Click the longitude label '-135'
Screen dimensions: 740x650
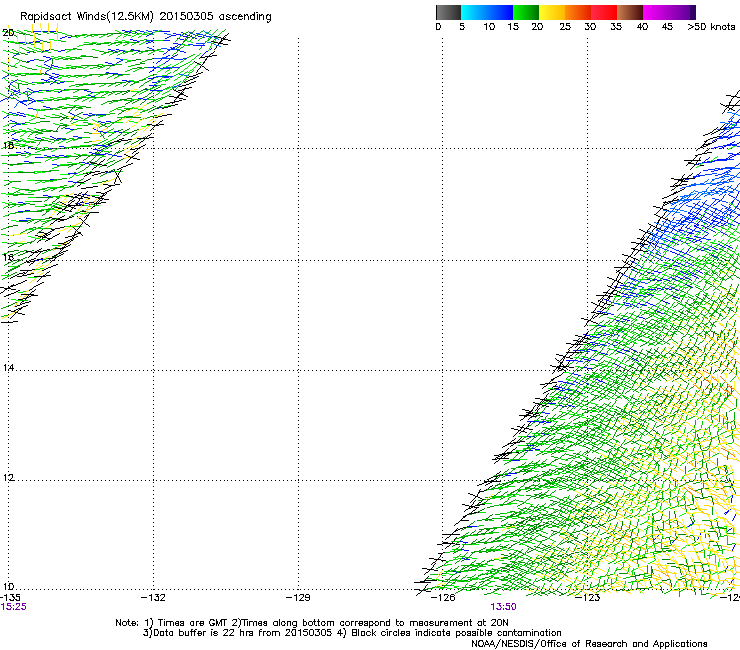click(x=10, y=598)
